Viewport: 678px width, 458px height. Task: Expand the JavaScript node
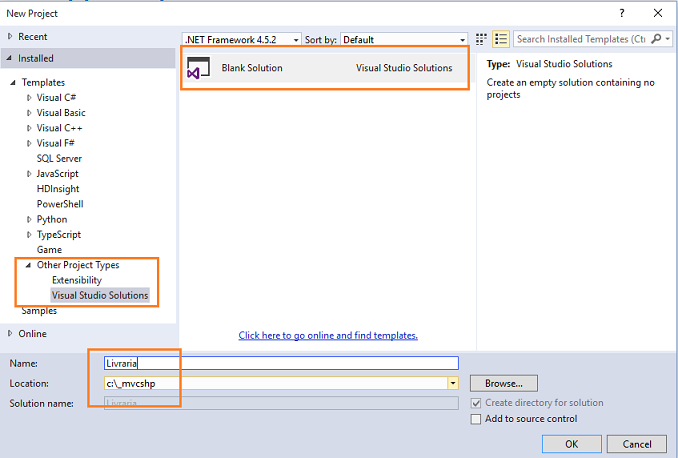coord(29,174)
